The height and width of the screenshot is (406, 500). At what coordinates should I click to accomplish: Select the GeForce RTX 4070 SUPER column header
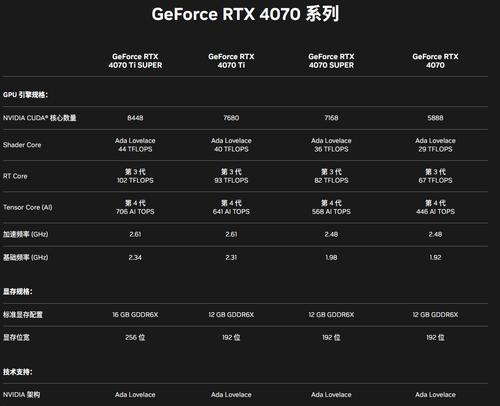(331, 61)
